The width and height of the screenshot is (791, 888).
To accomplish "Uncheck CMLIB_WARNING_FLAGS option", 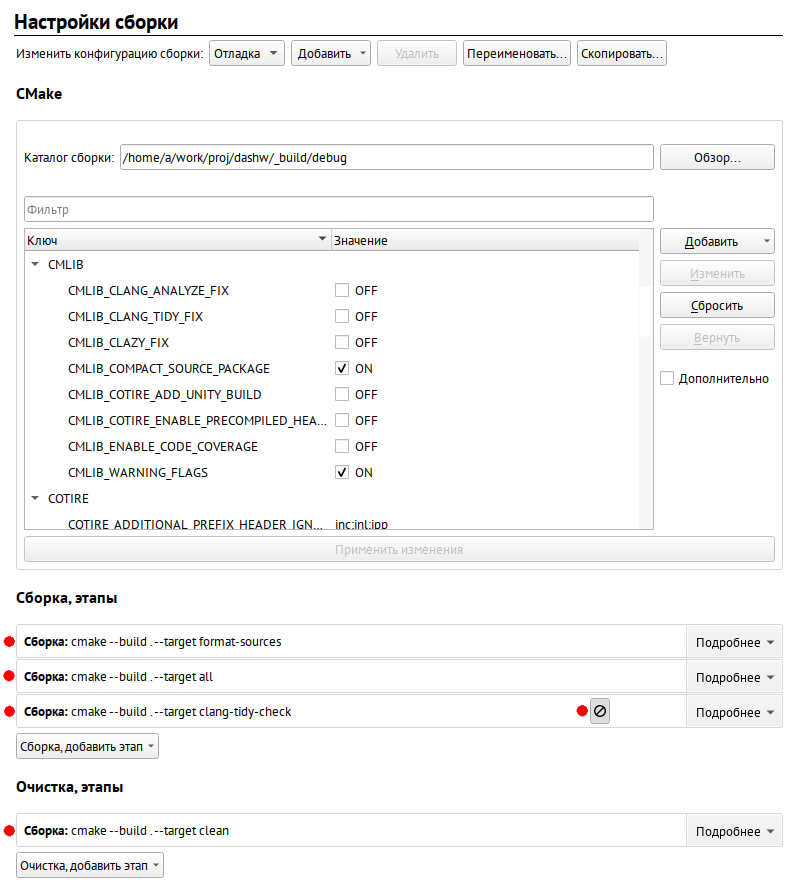I will point(342,472).
